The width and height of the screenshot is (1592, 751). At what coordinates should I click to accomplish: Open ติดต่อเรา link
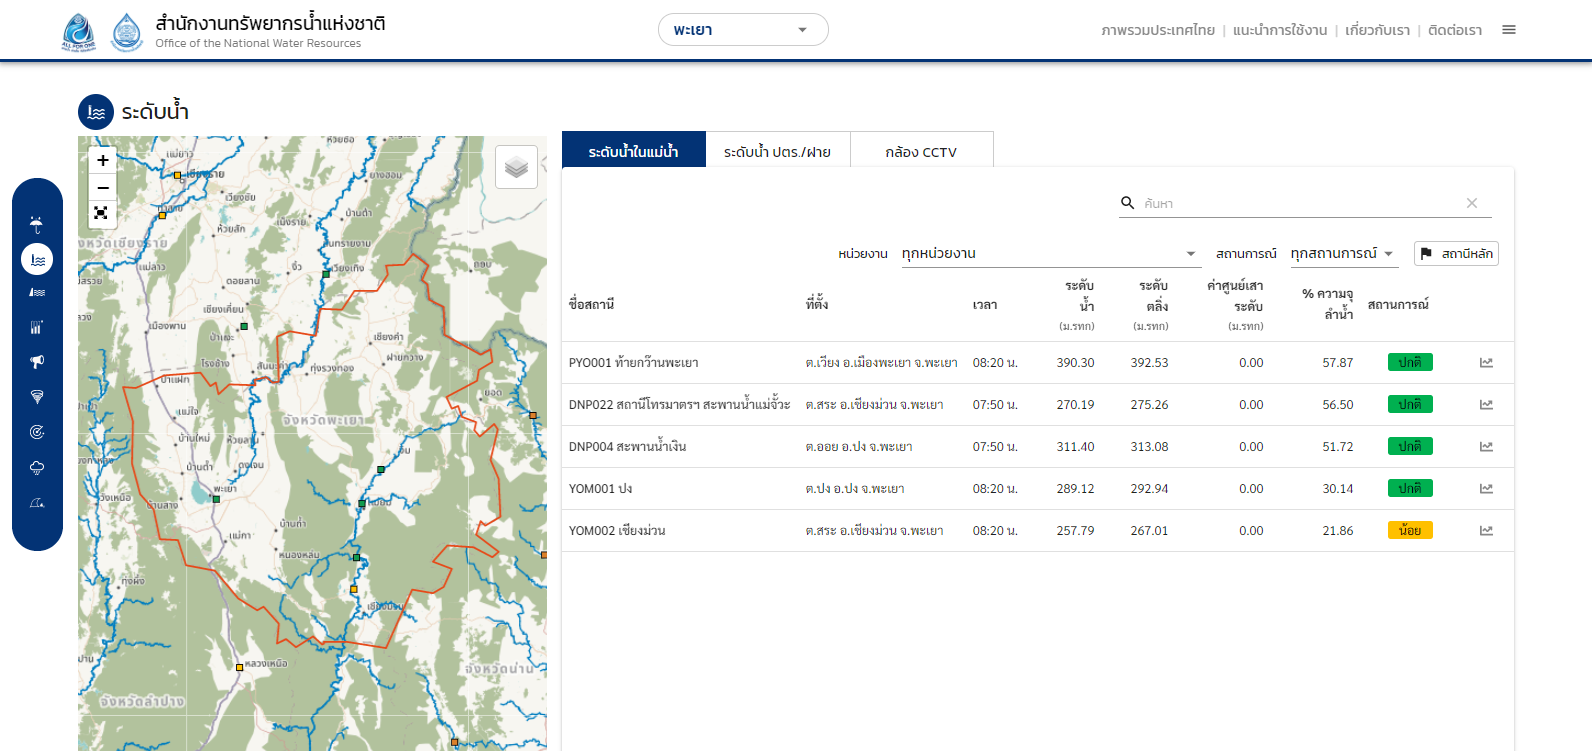[x=1455, y=30]
